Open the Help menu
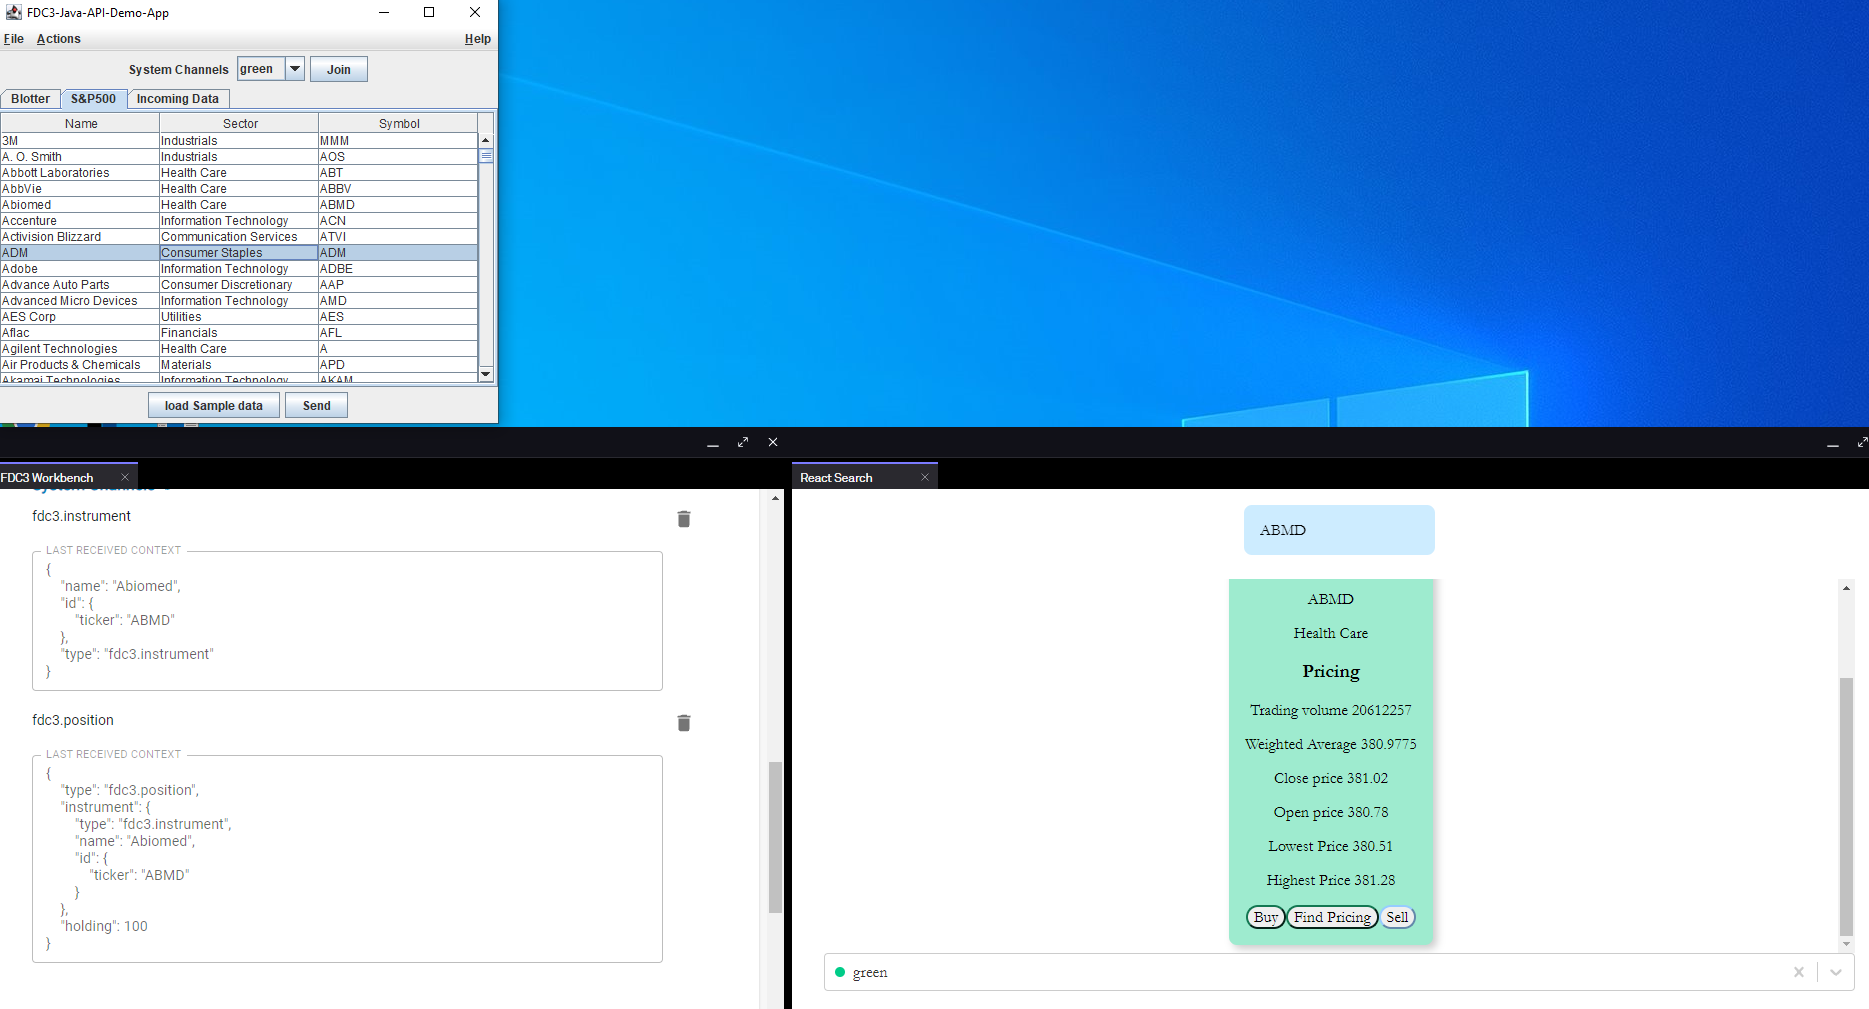Screen dimensions: 1869x1009 (x=478, y=39)
